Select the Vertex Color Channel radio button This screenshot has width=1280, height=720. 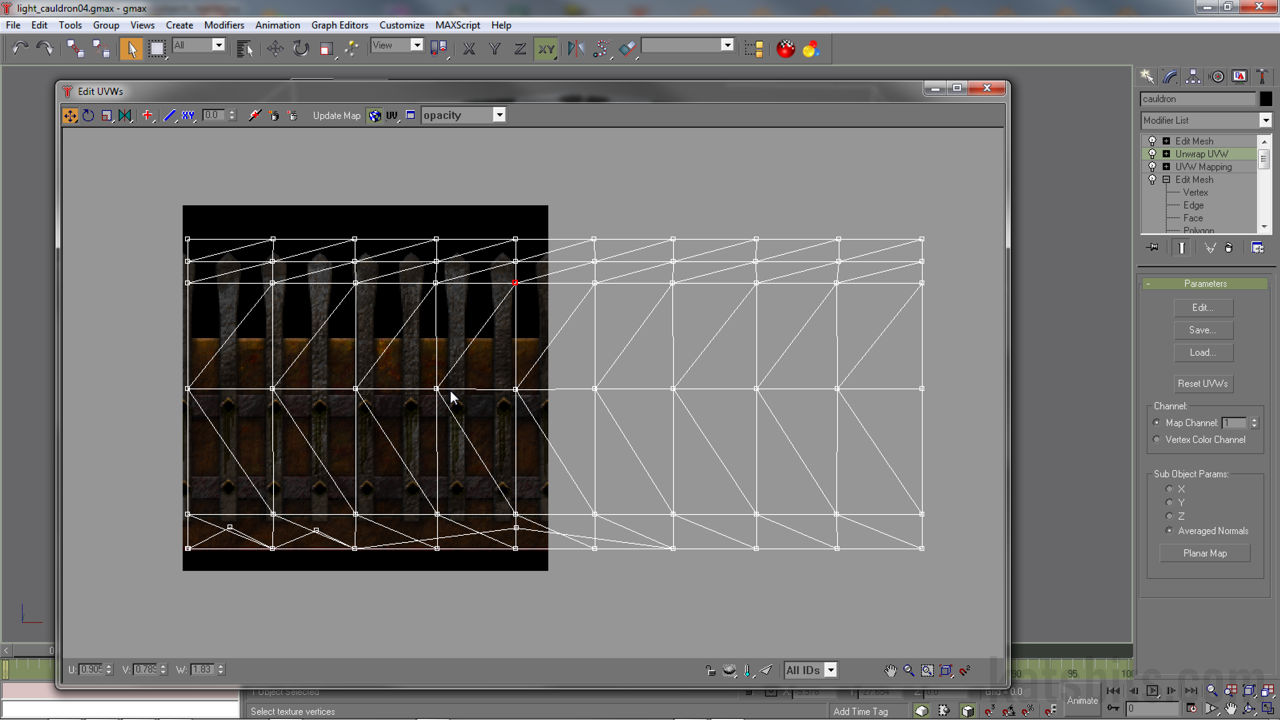point(1157,440)
